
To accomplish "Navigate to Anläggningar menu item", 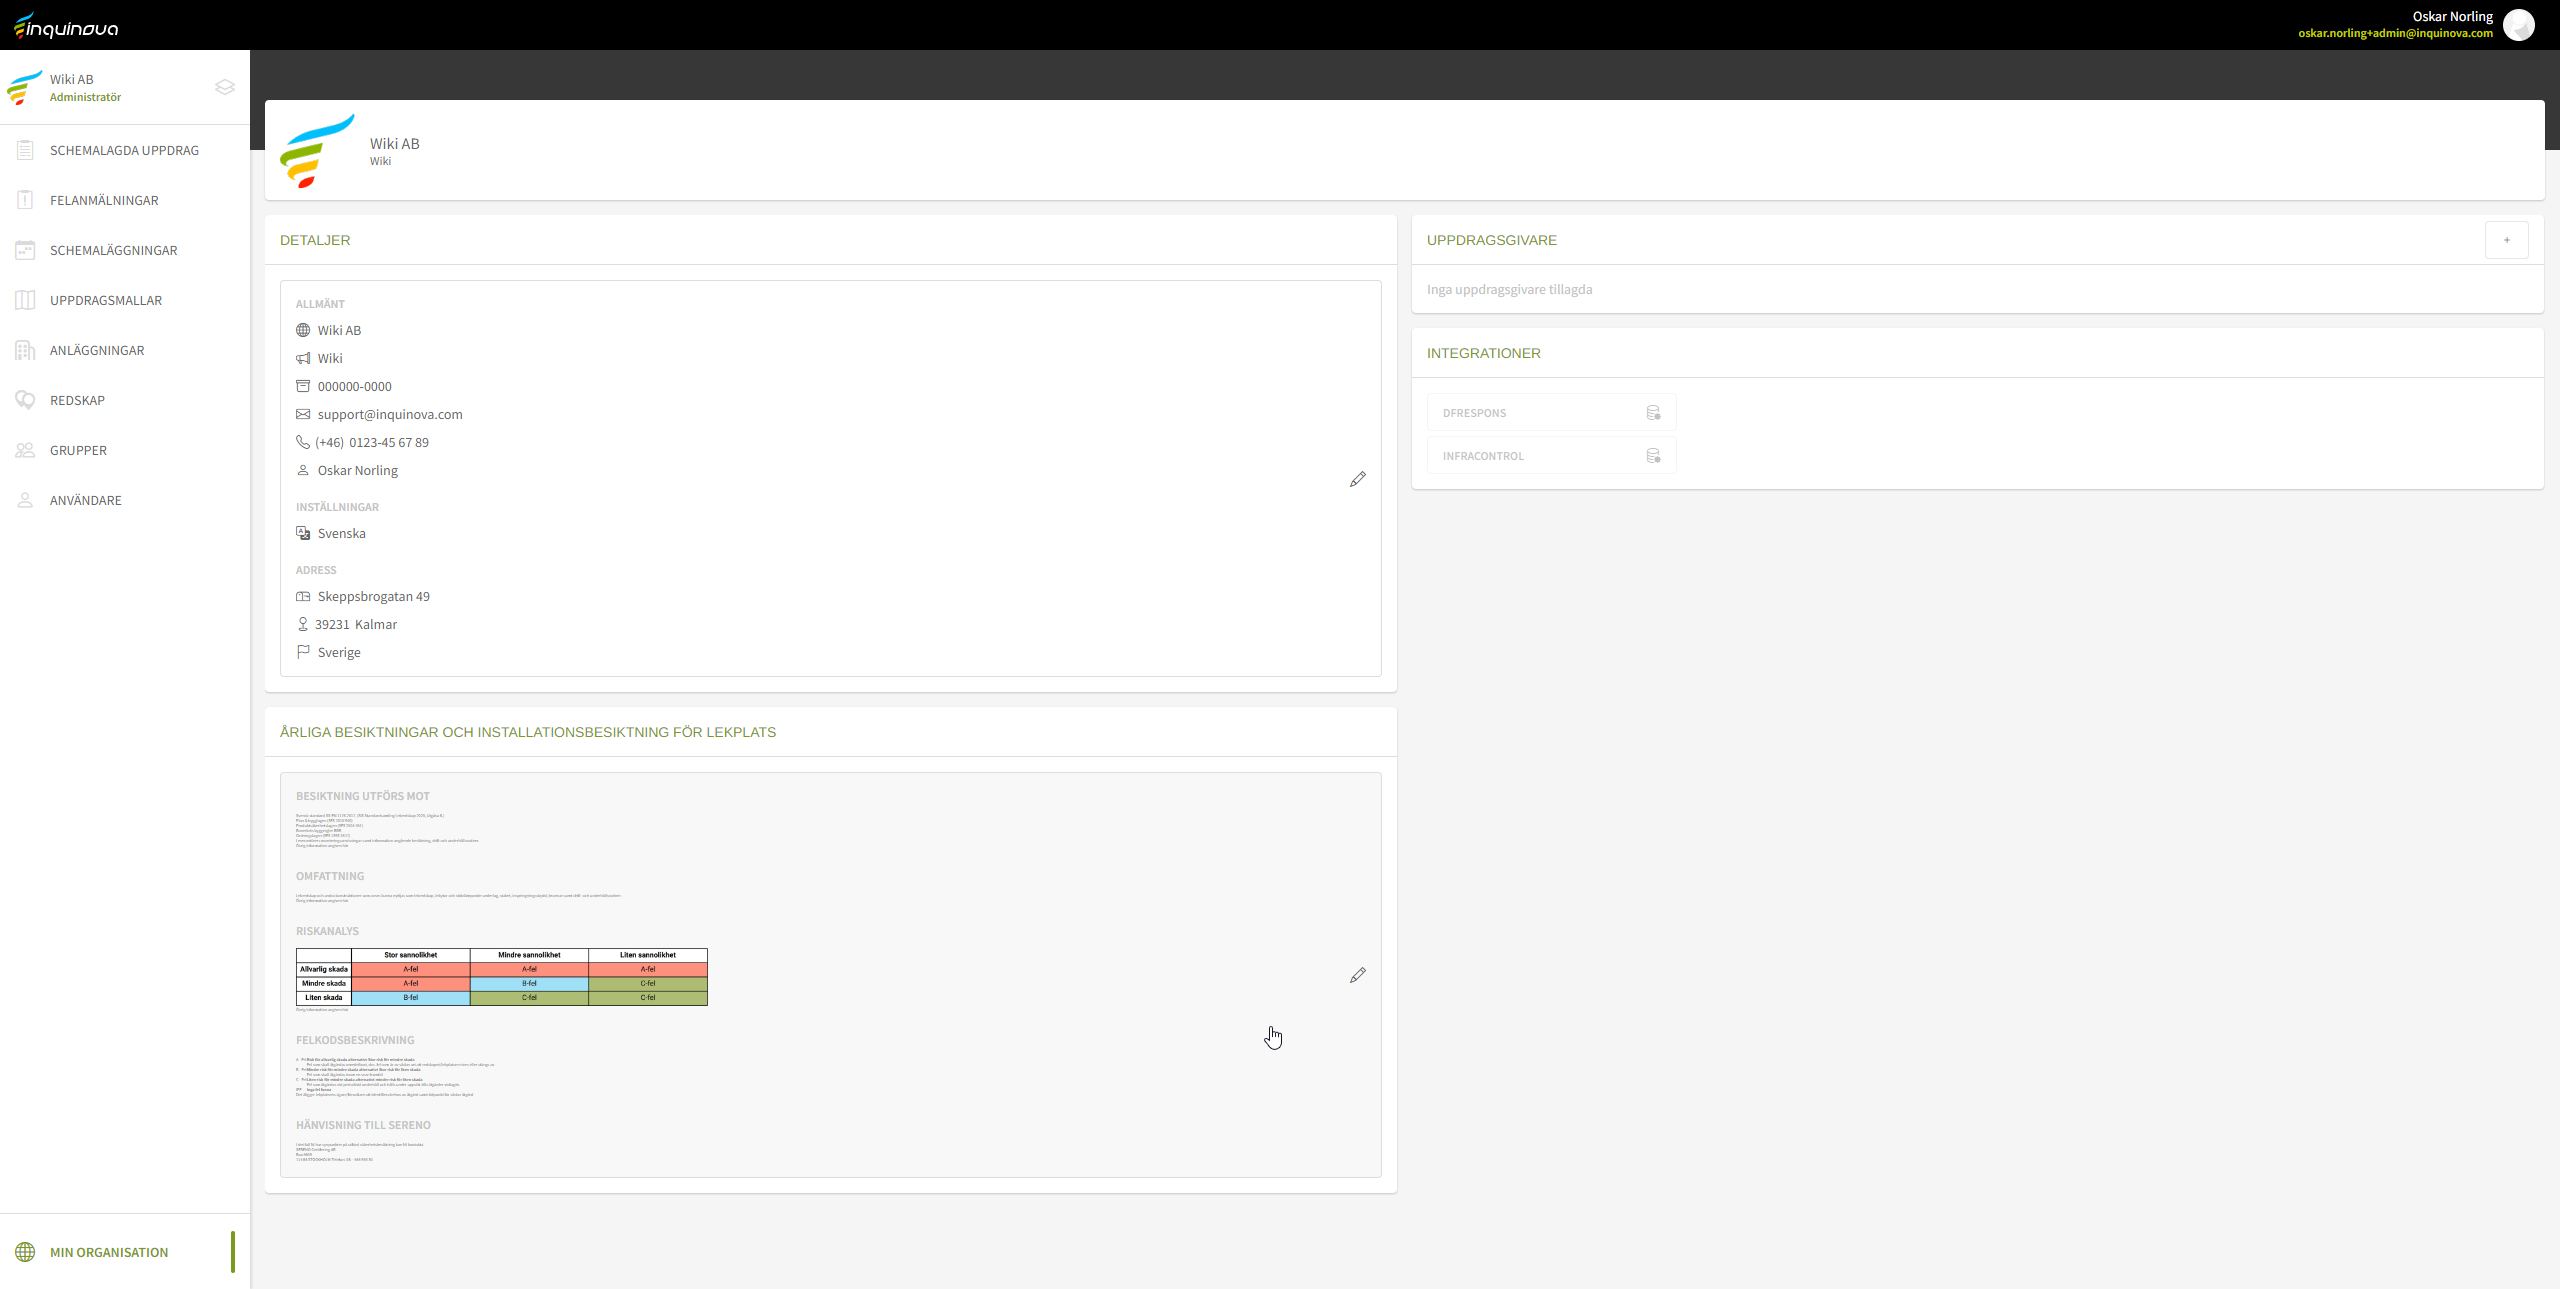I will tap(97, 350).
